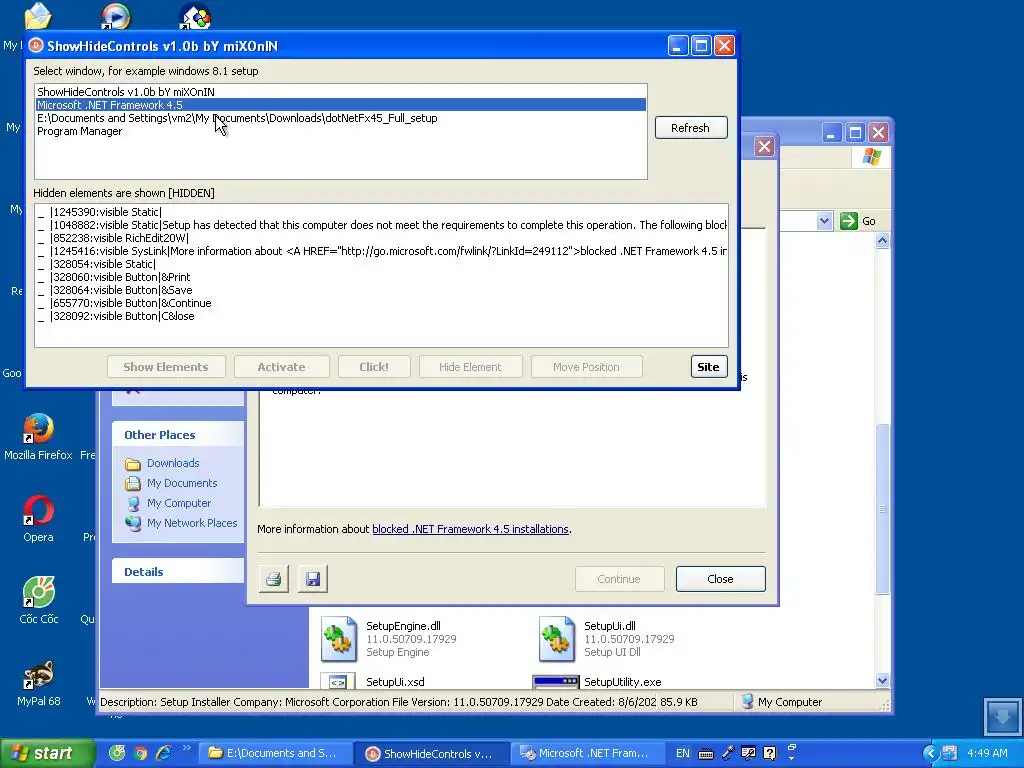
Task: Launch Cốc Cốc from the quick launch bar
Action: pyautogui.click(x=117, y=753)
